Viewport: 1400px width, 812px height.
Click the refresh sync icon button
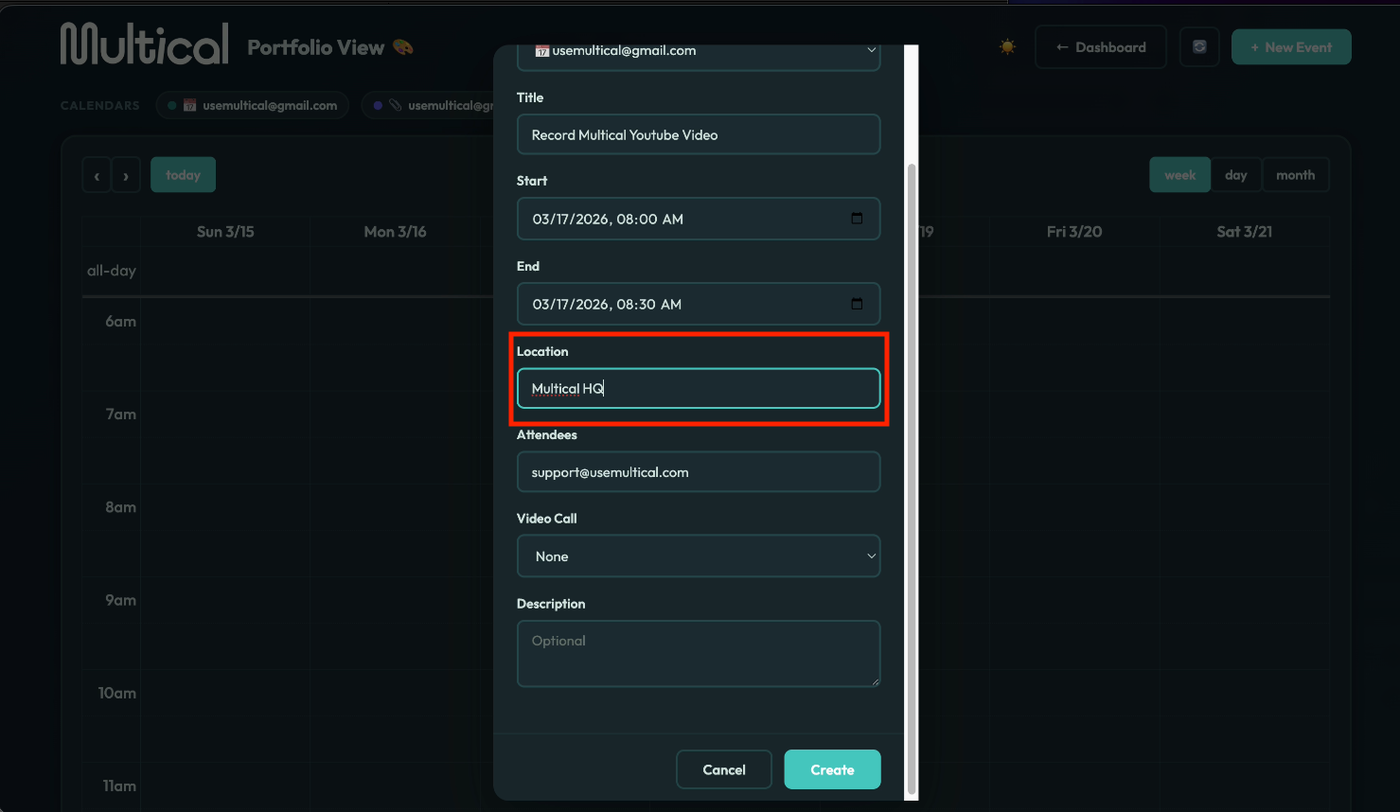click(x=1199, y=47)
